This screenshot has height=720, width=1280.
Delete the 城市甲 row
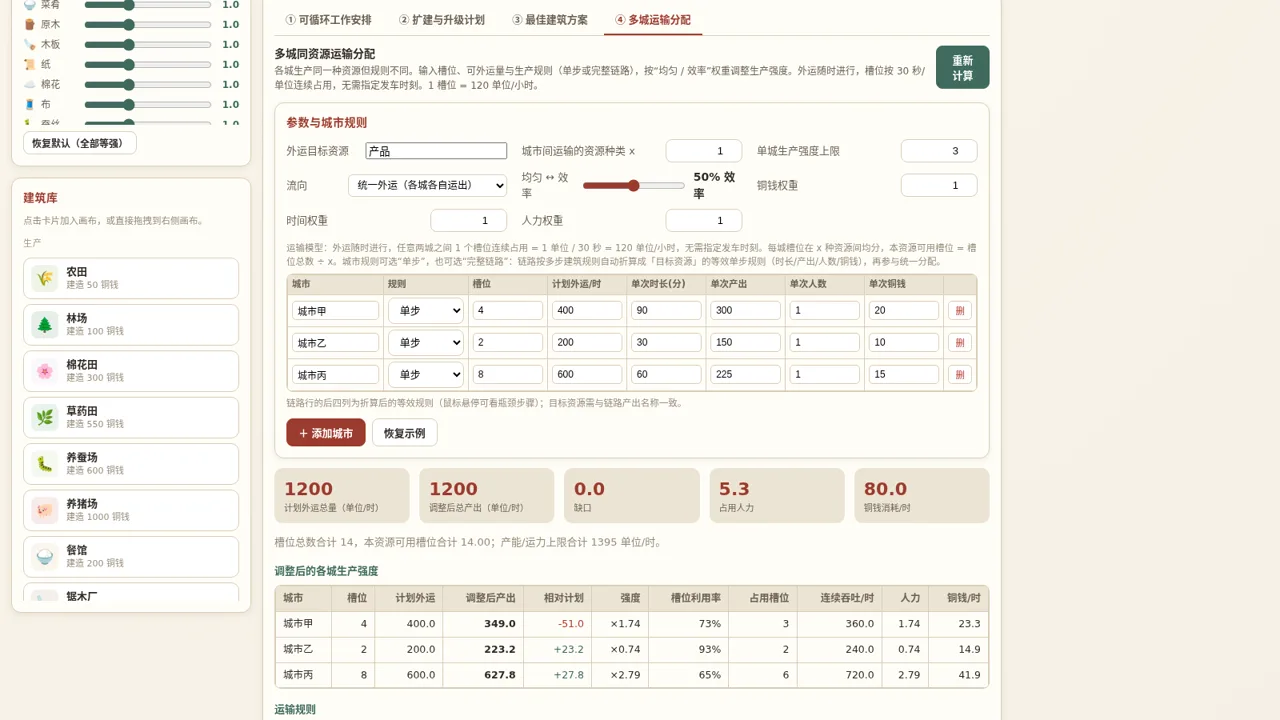(x=960, y=311)
